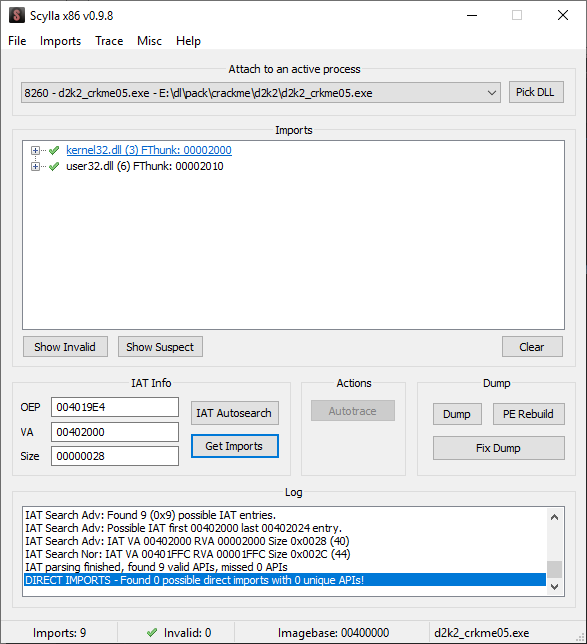
Task: Open the Trace menu
Action: coord(109,41)
